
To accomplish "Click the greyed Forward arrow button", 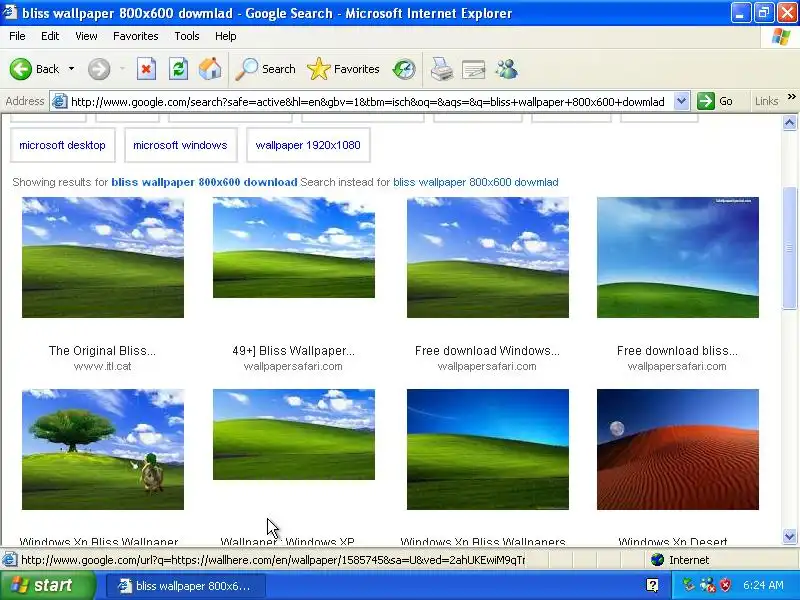I will pos(99,69).
